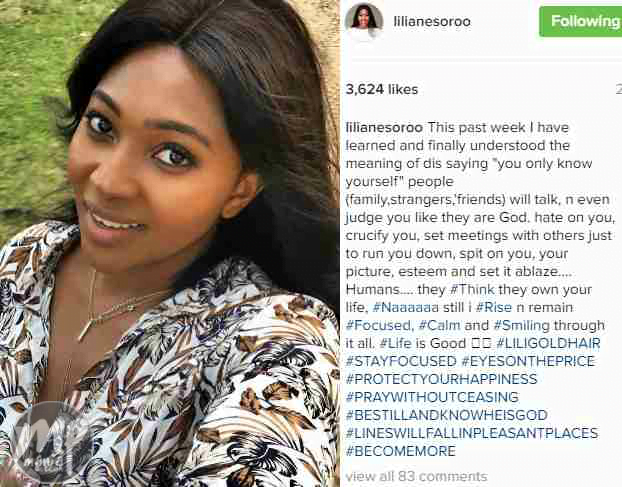622x487 pixels.
Task: Open the #LILIGOLDHAIR hashtag
Action: click(548, 343)
